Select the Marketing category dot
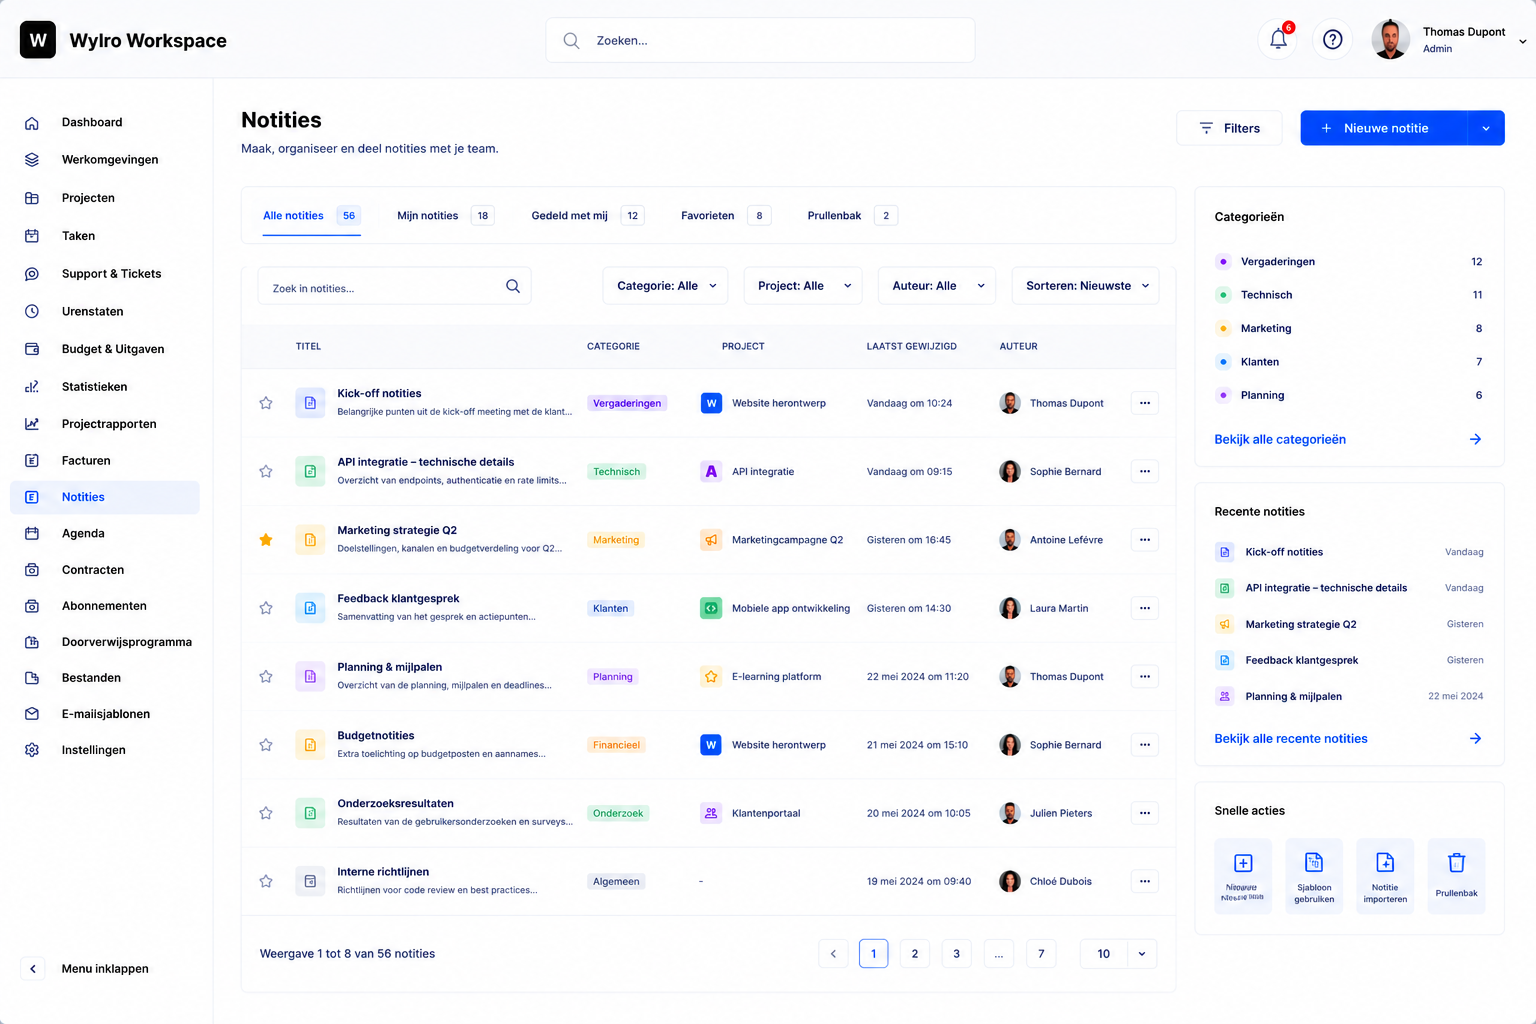This screenshot has height=1024, width=1536. click(x=1223, y=328)
